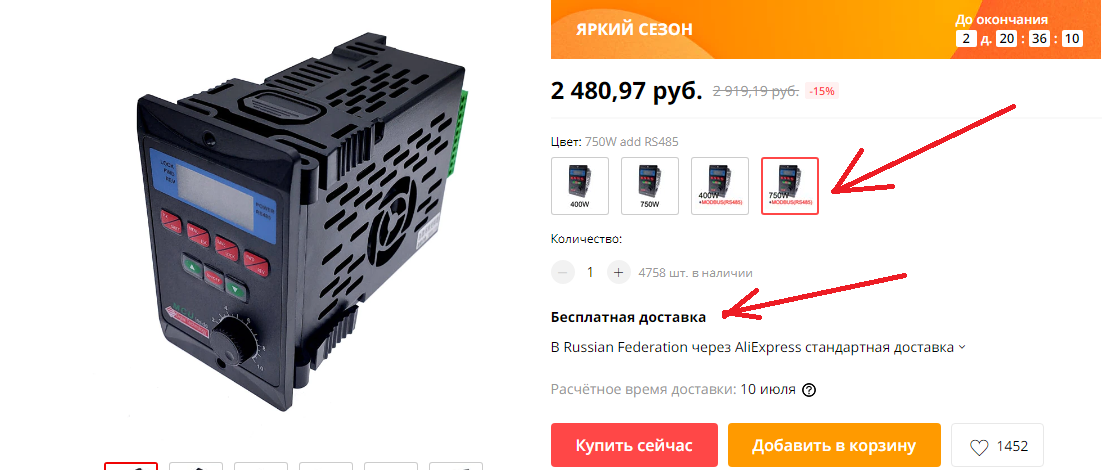Click the Добавить в корзину button

(x=834, y=446)
